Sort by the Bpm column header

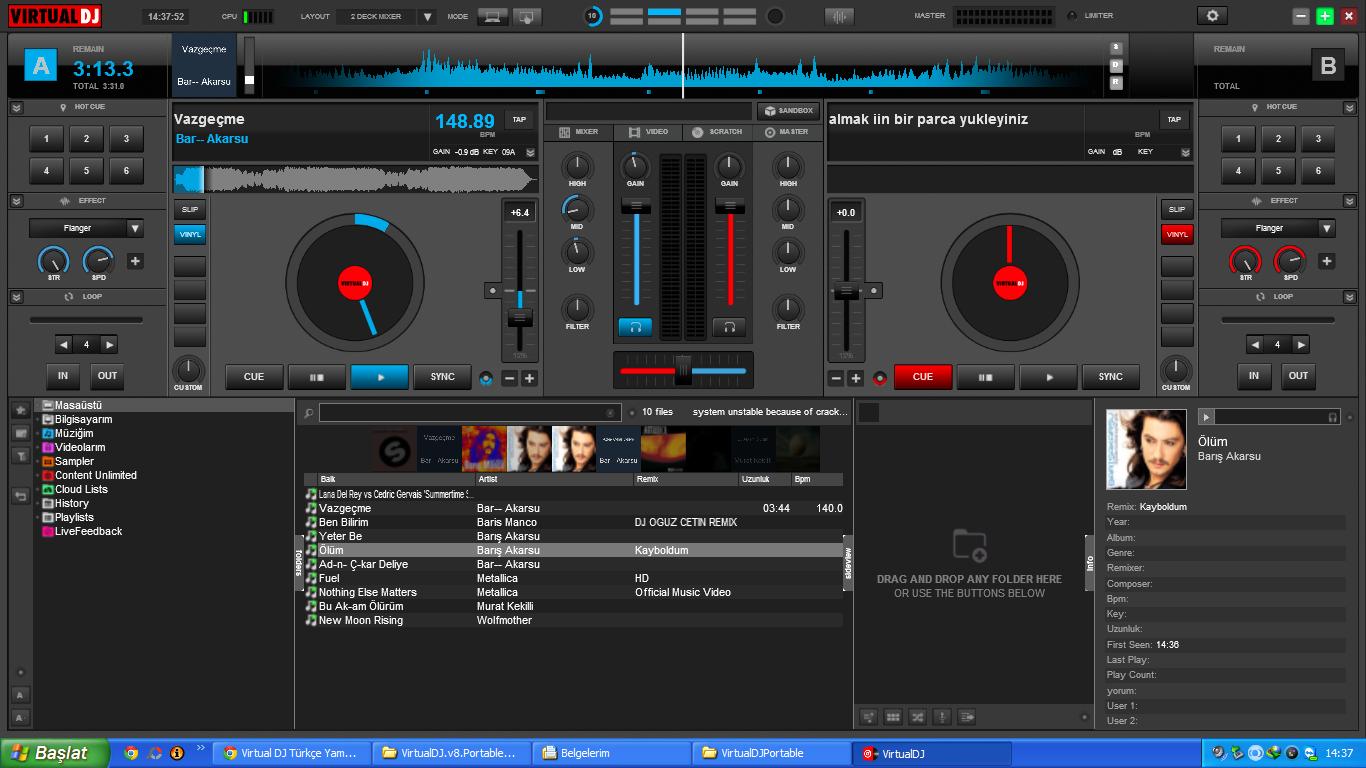pyautogui.click(x=817, y=479)
